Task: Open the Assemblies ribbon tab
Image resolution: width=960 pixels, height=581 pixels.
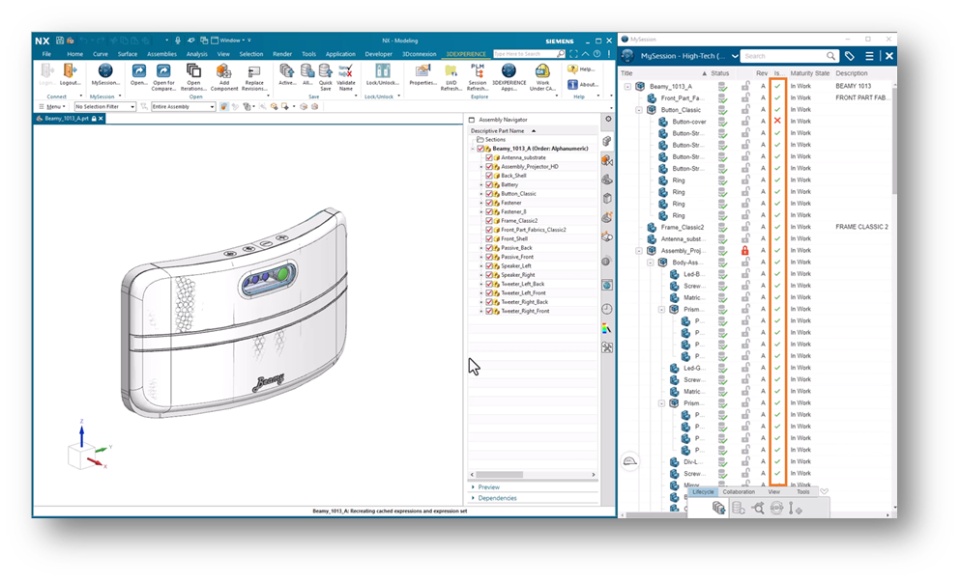Action: pos(162,54)
